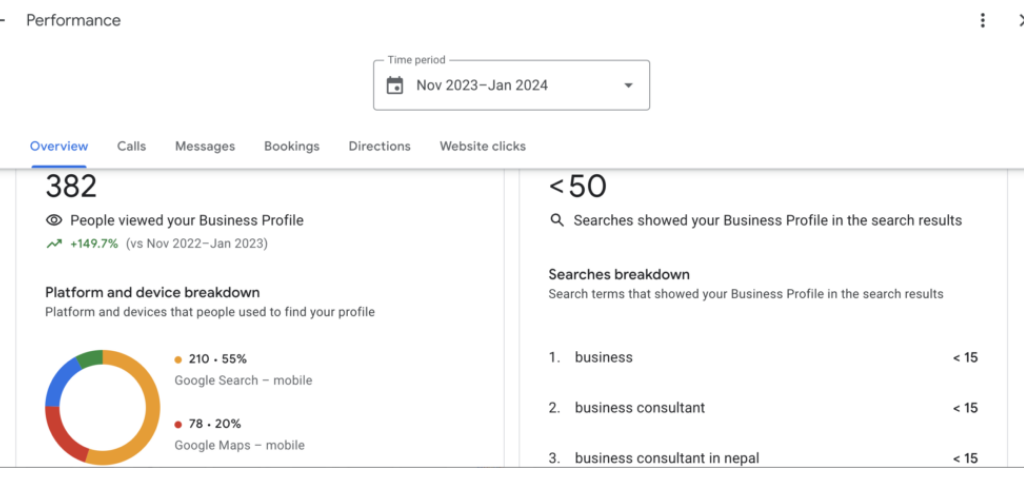Go to the Website clicks tab
Viewport: 1024px width, 478px height.
pyautogui.click(x=482, y=146)
